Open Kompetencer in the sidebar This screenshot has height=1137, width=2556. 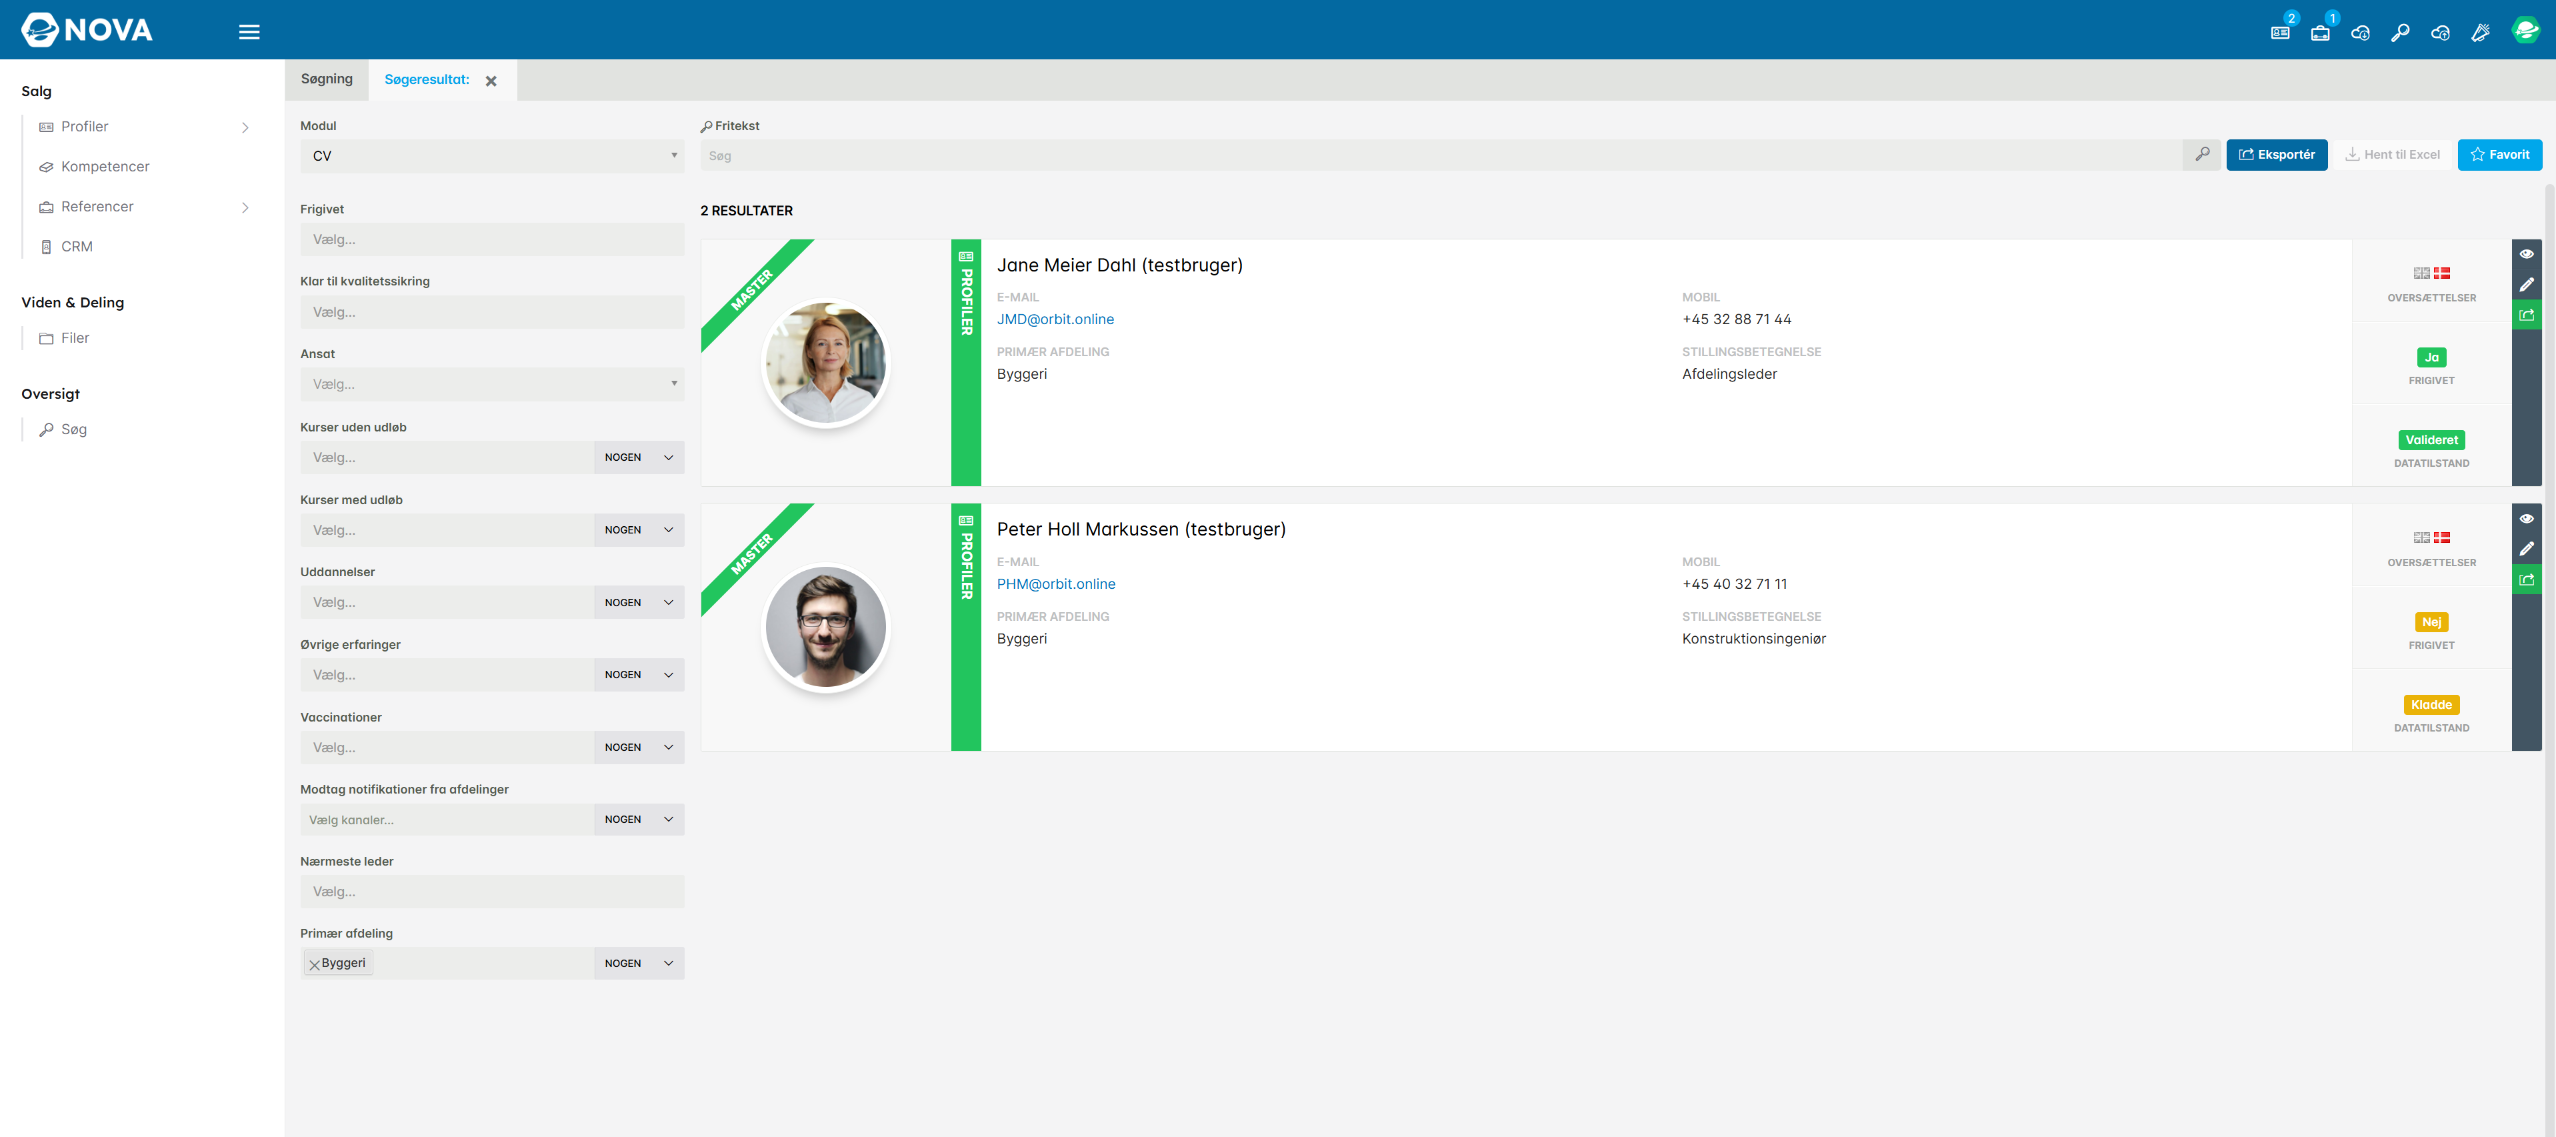(x=105, y=167)
